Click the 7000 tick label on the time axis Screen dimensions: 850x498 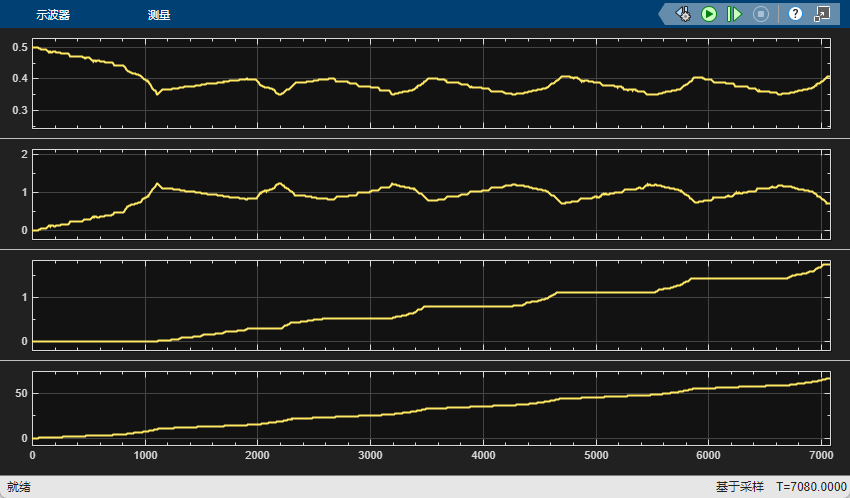click(821, 455)
